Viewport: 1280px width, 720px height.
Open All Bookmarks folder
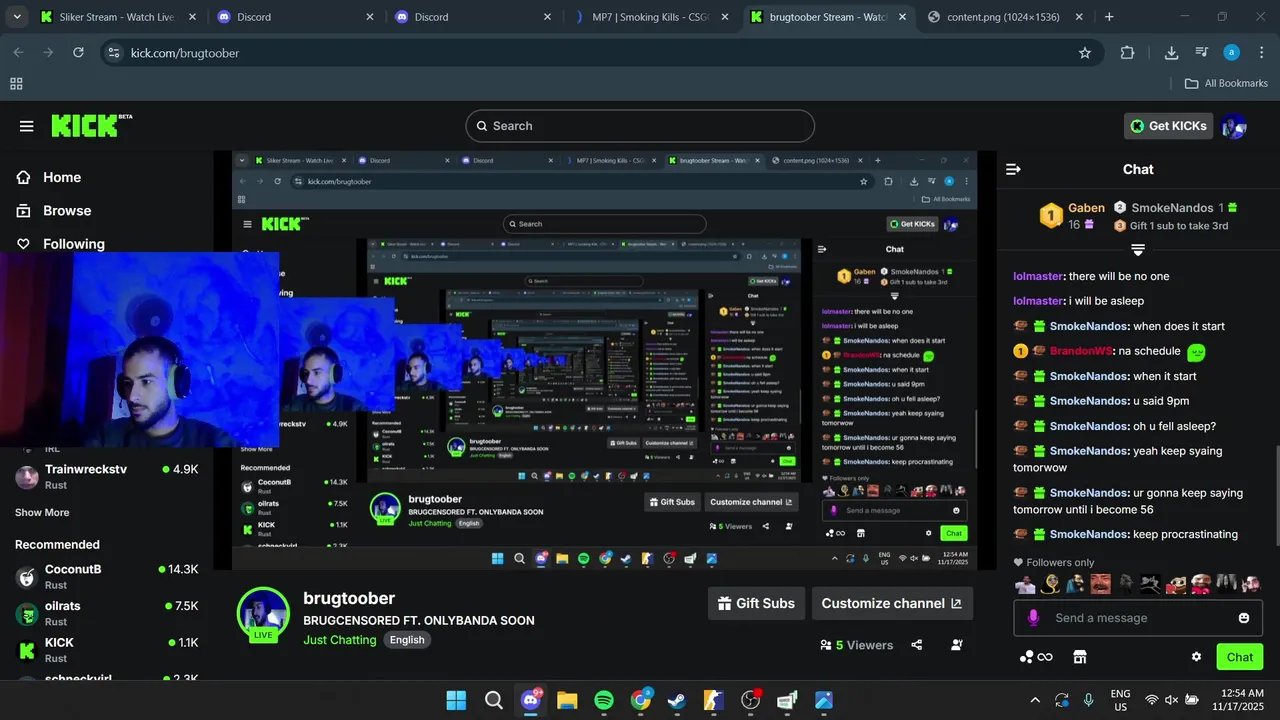pos(1226,83)
